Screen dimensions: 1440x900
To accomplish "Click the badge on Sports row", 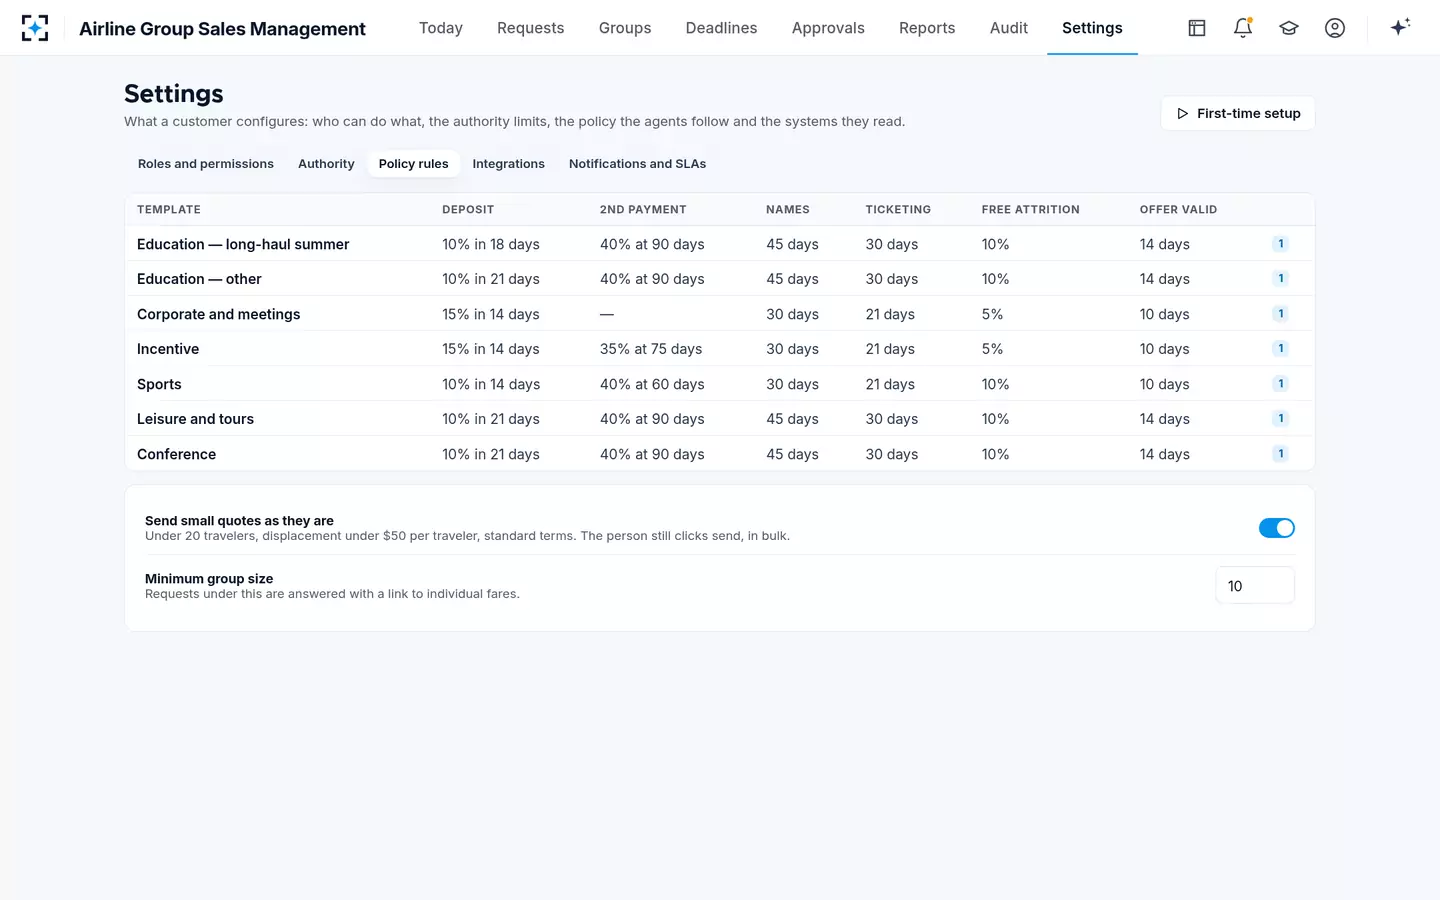I will (x=1280, y=384).
